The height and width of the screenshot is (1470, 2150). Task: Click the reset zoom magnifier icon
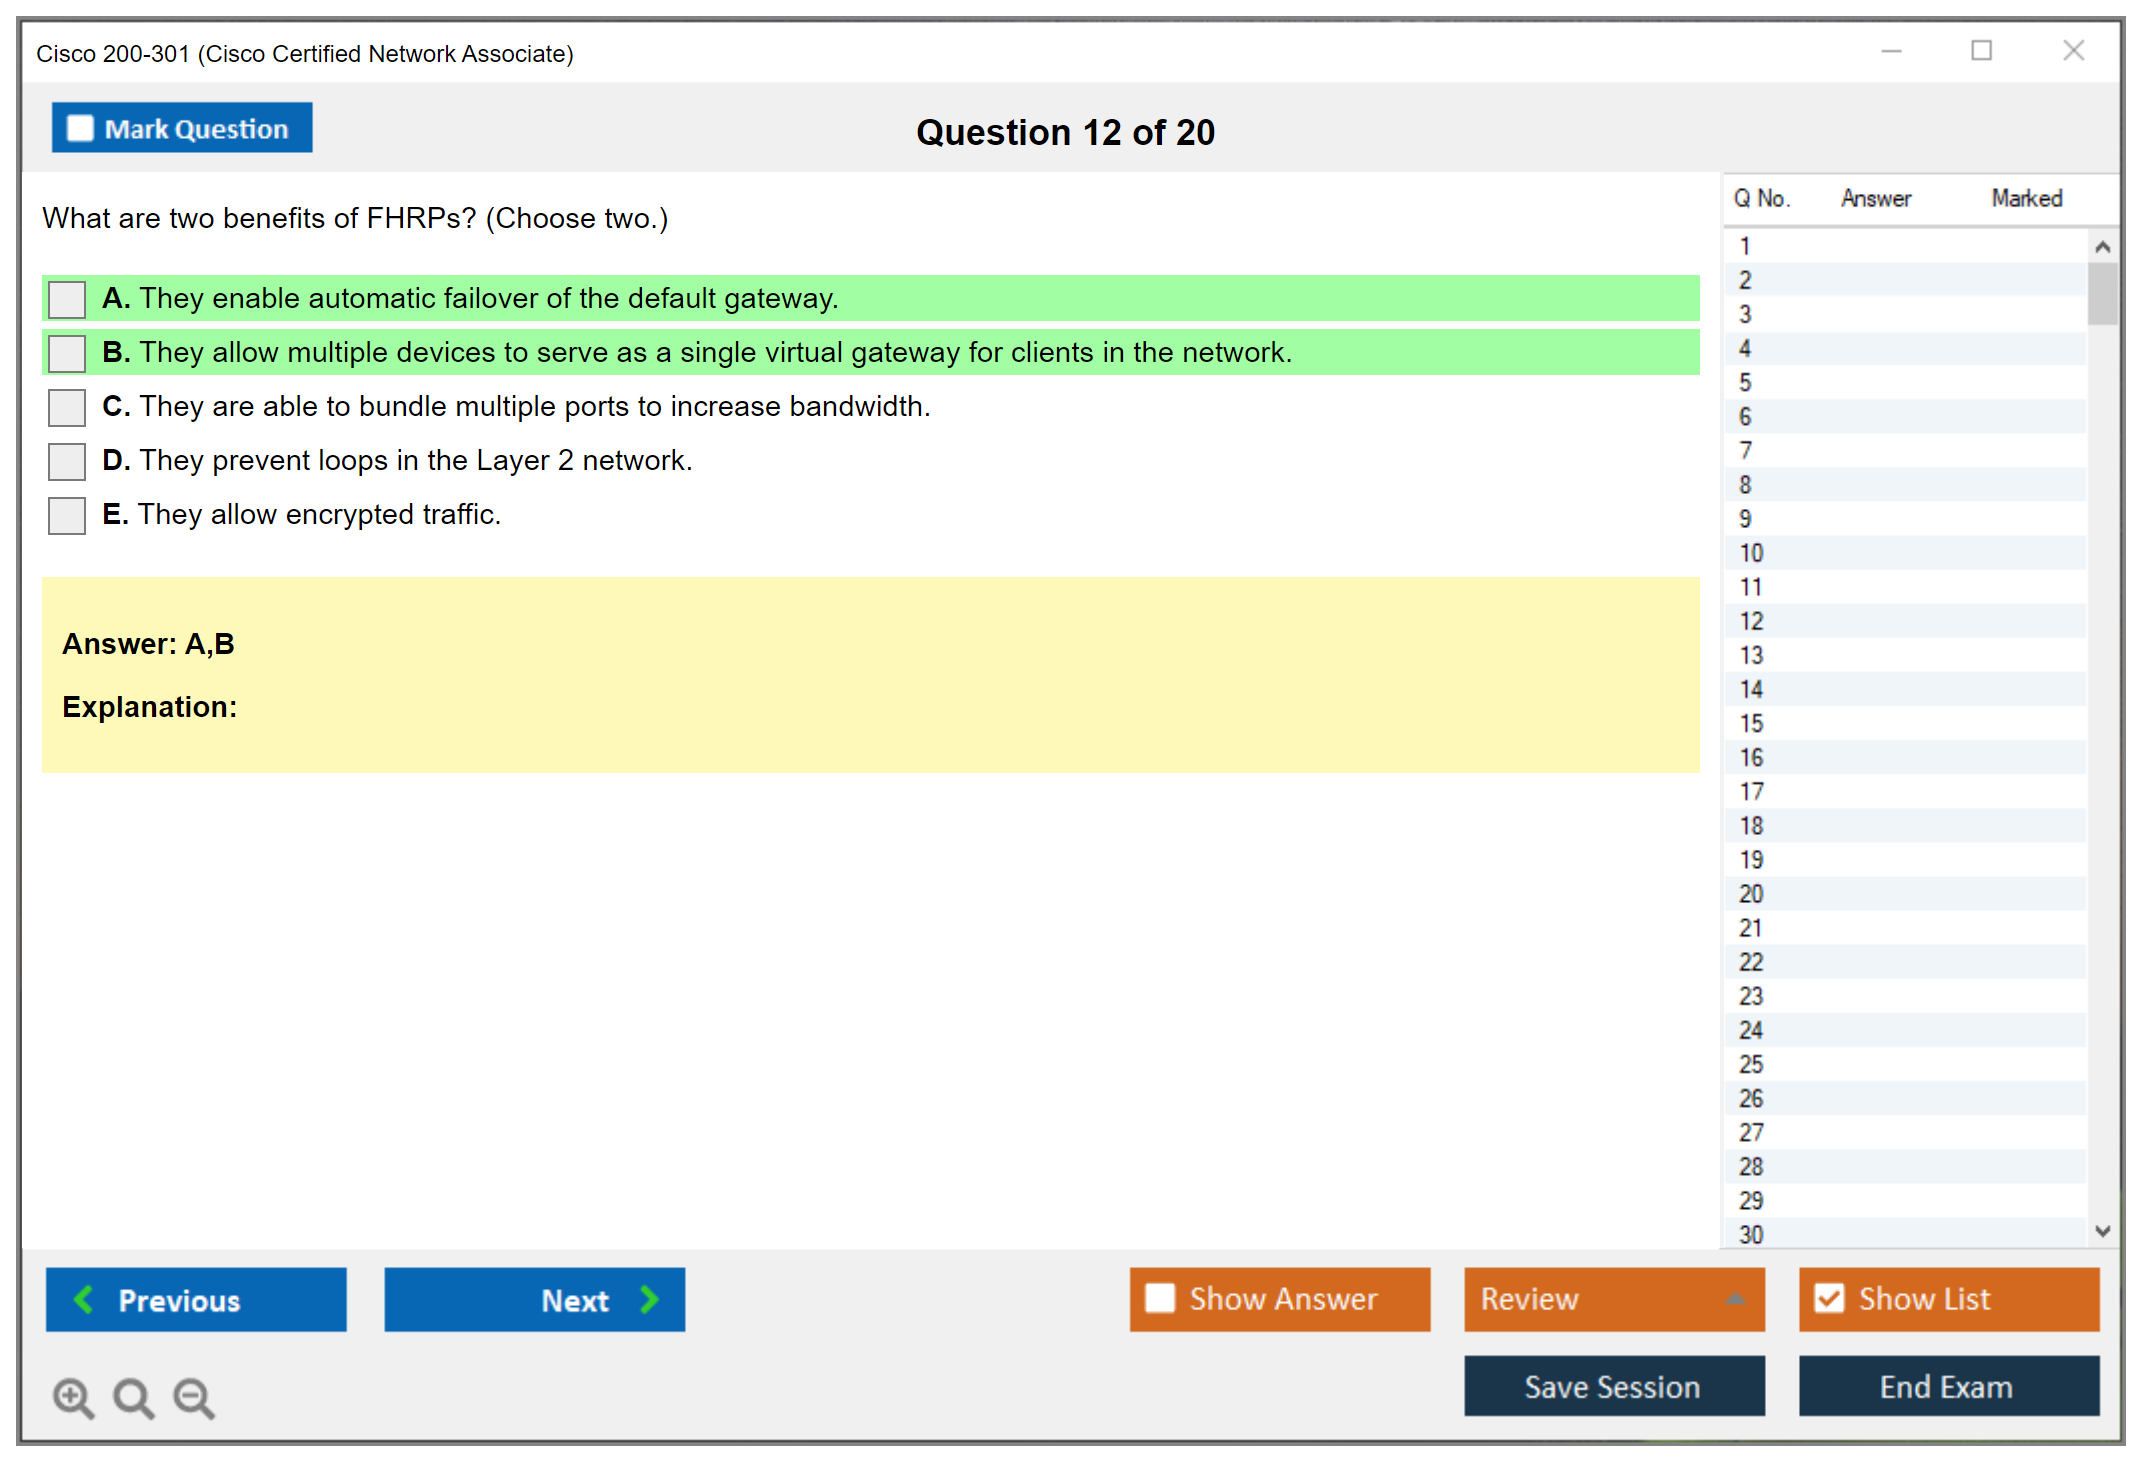[133, 1397]
